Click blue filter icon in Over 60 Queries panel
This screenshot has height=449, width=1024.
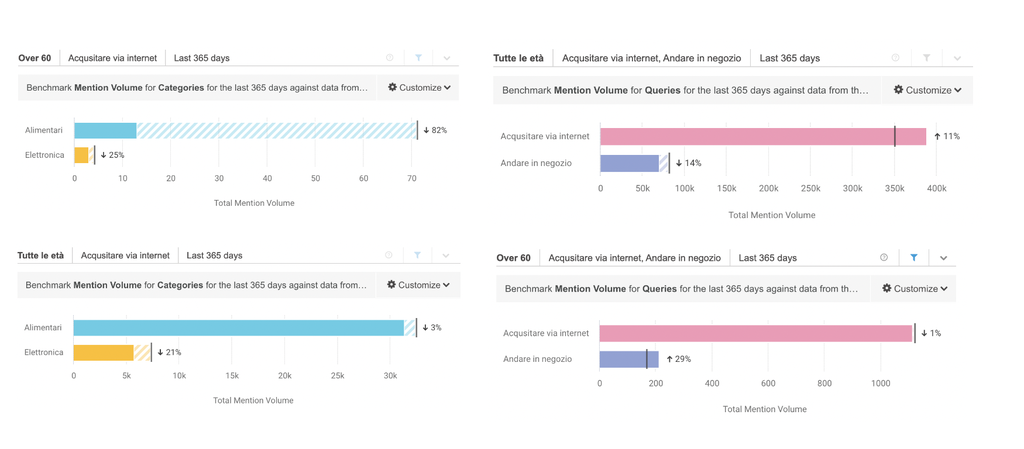click(913, 258)
